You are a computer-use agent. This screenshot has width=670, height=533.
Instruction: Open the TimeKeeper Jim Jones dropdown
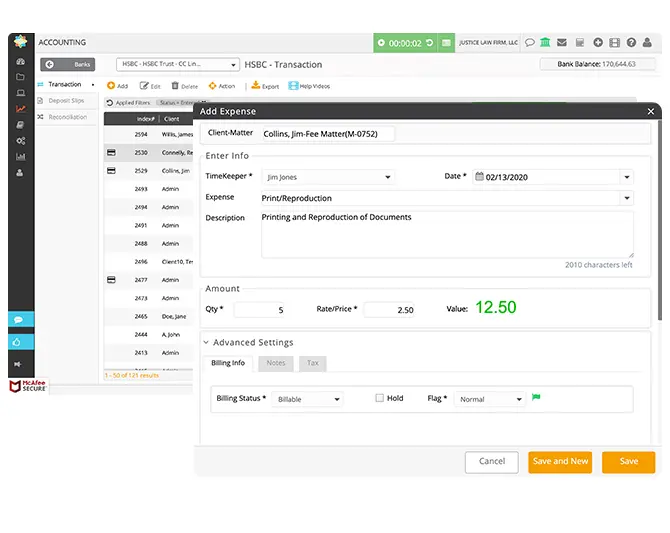point(327,177)
